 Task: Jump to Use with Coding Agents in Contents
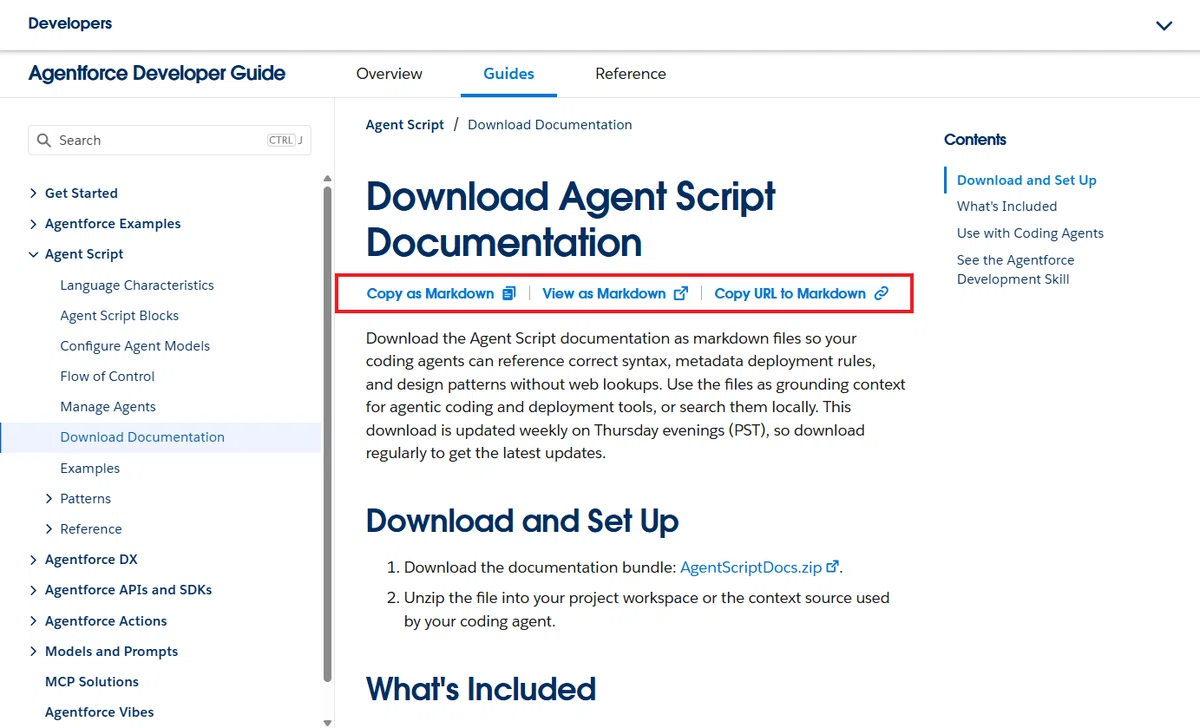tap(1030, 233)
